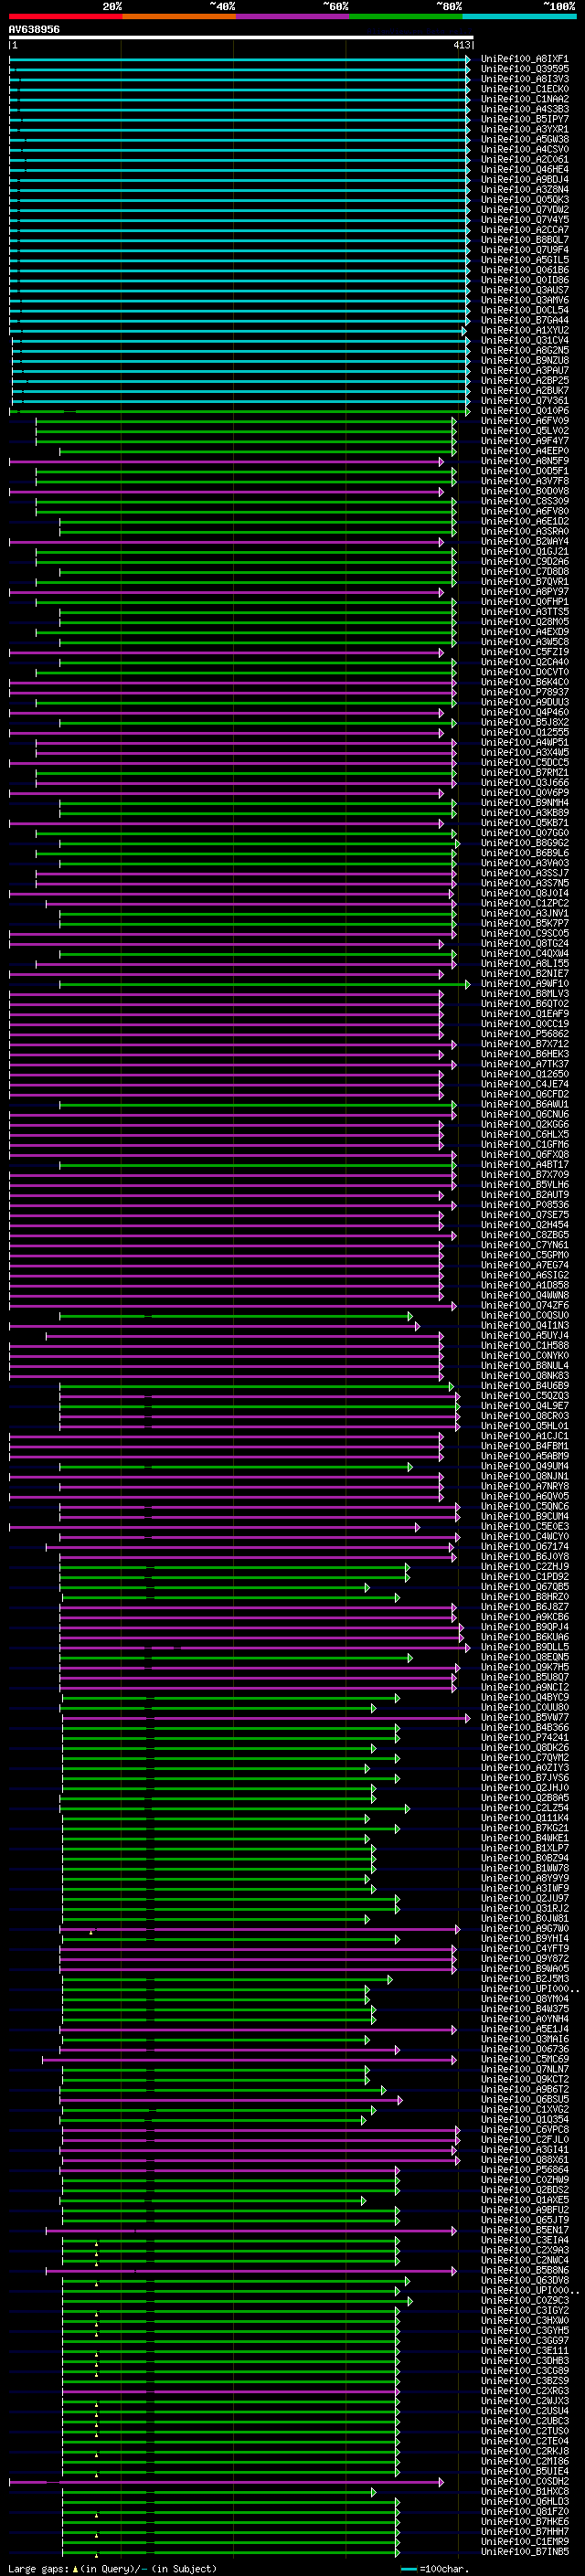Select the UniRef100_Q49UM4 label

pos(524,1466)
